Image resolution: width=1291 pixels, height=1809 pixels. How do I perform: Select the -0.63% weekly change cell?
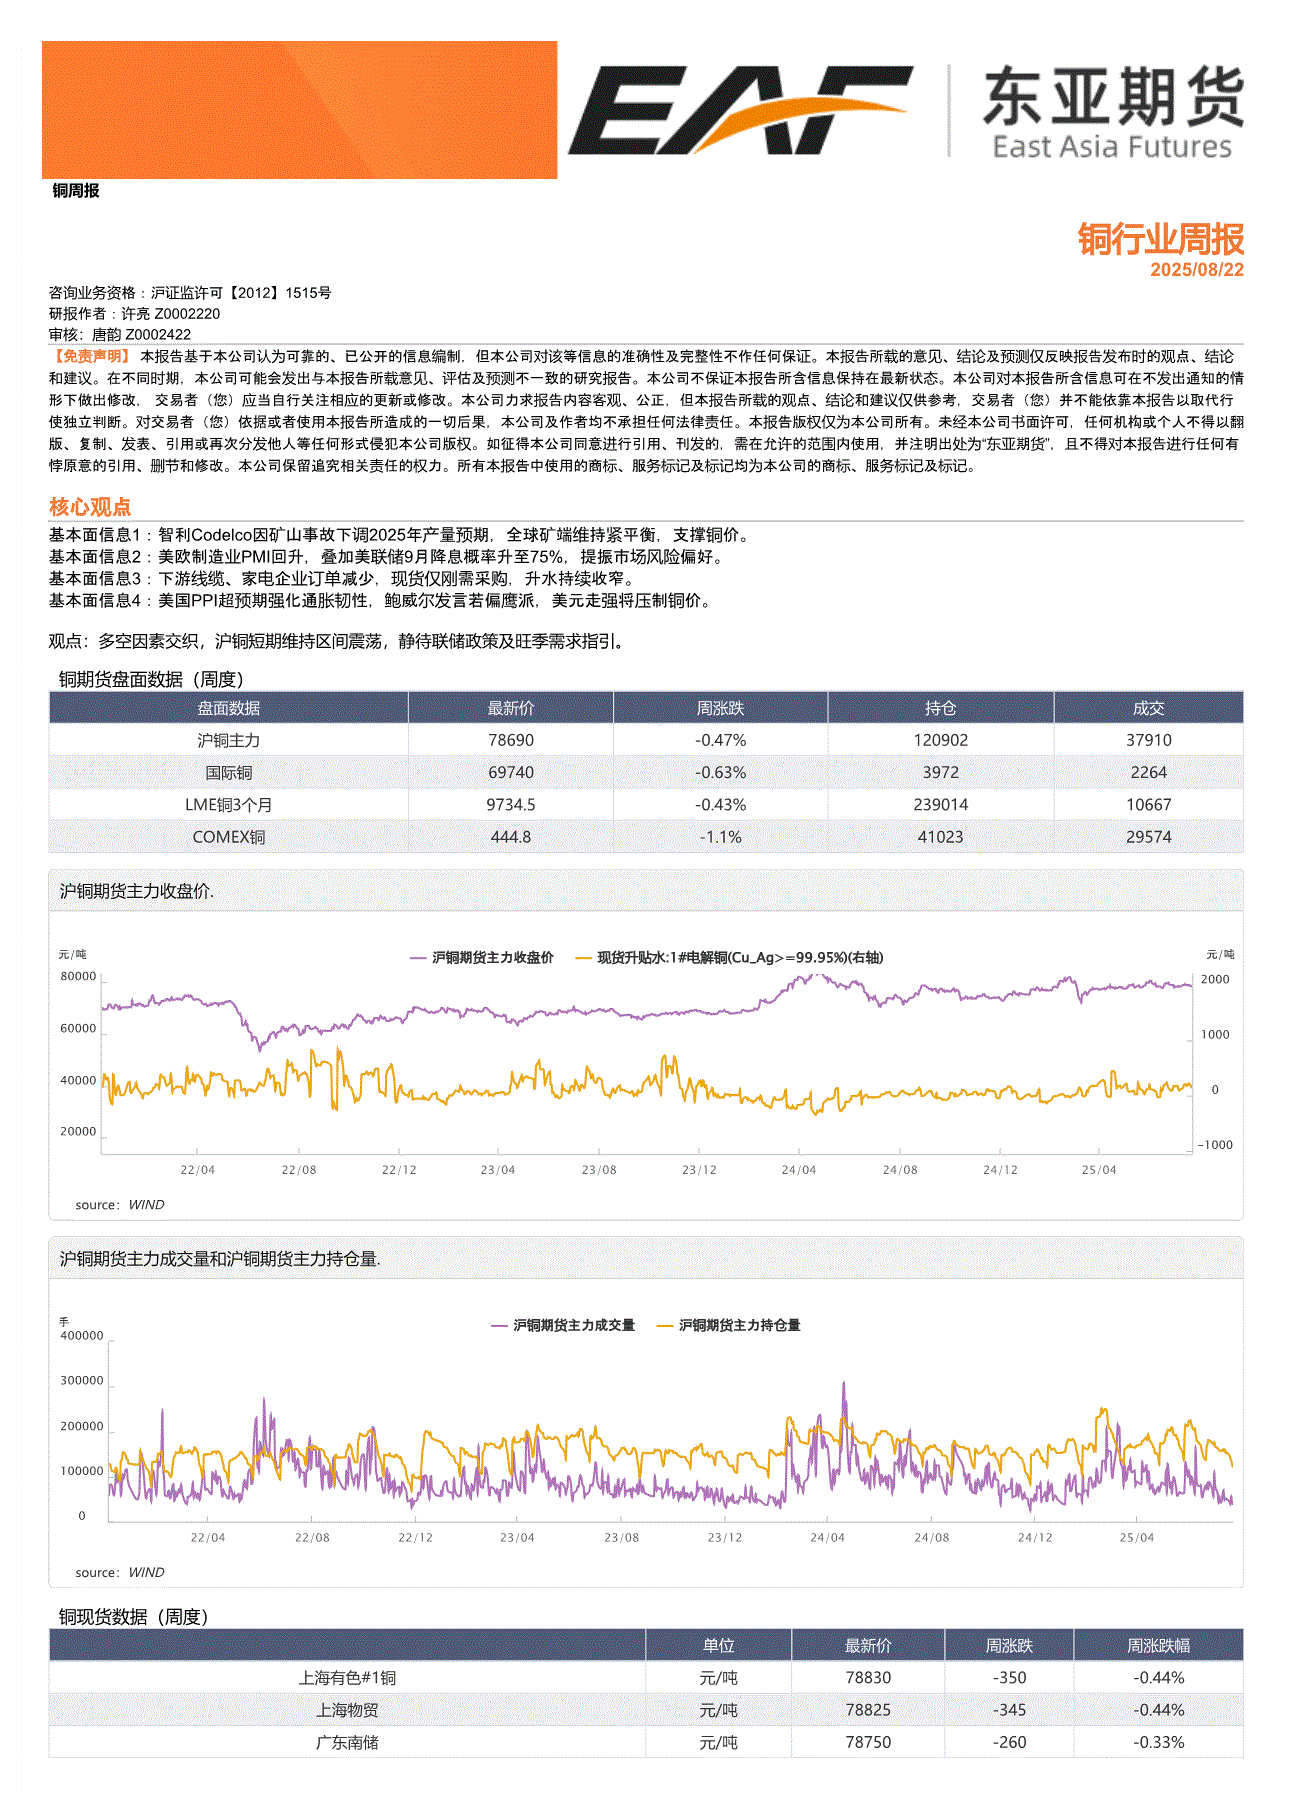(x=721, y=772)
